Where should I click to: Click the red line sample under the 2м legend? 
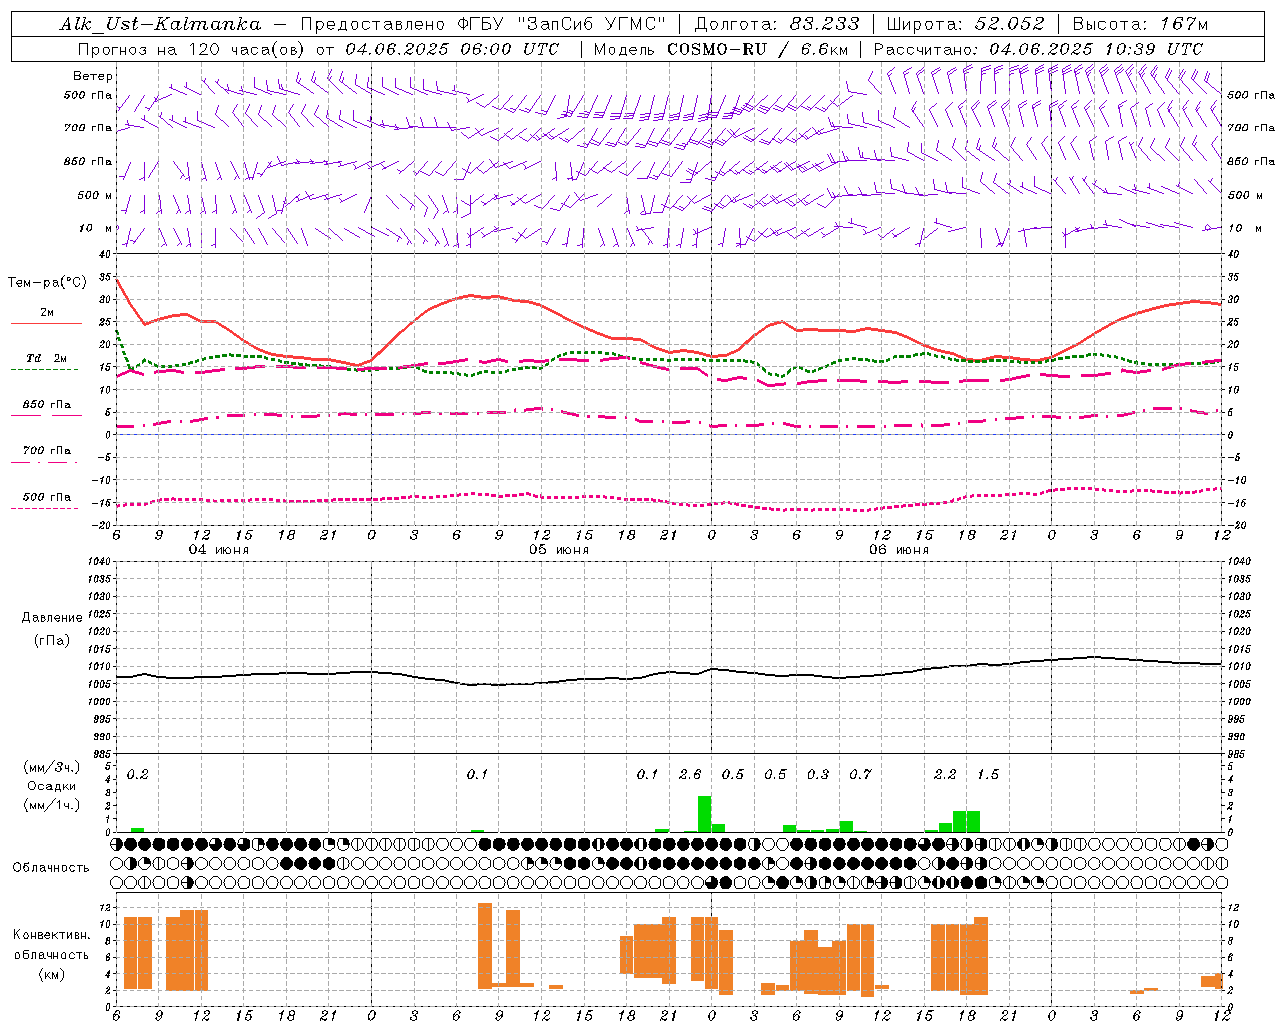point(46,324)
